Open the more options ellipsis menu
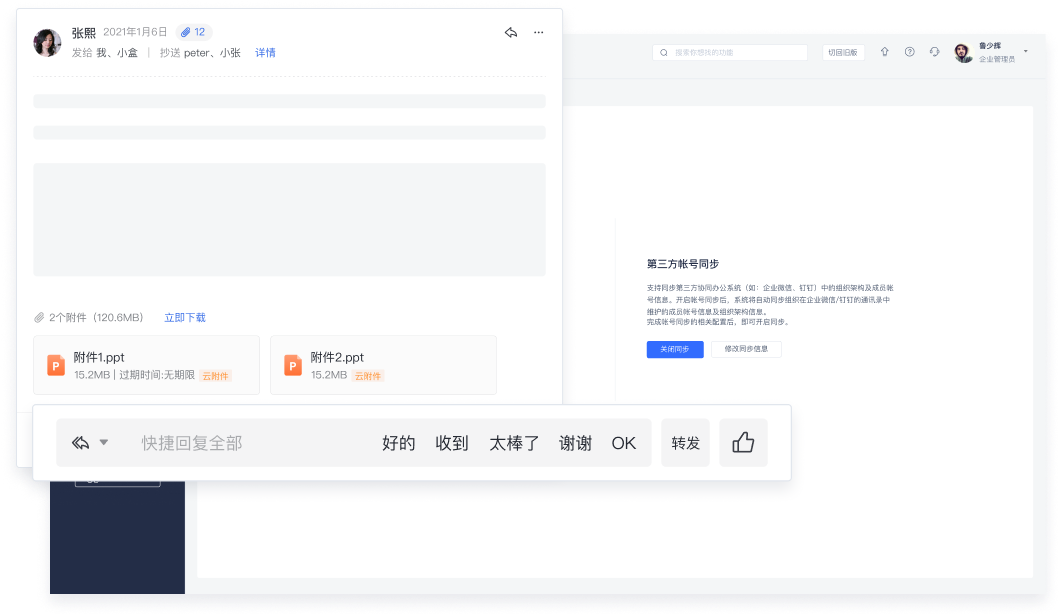Image resolution: width=1059 pixels, height=614 pixels. 539,33
